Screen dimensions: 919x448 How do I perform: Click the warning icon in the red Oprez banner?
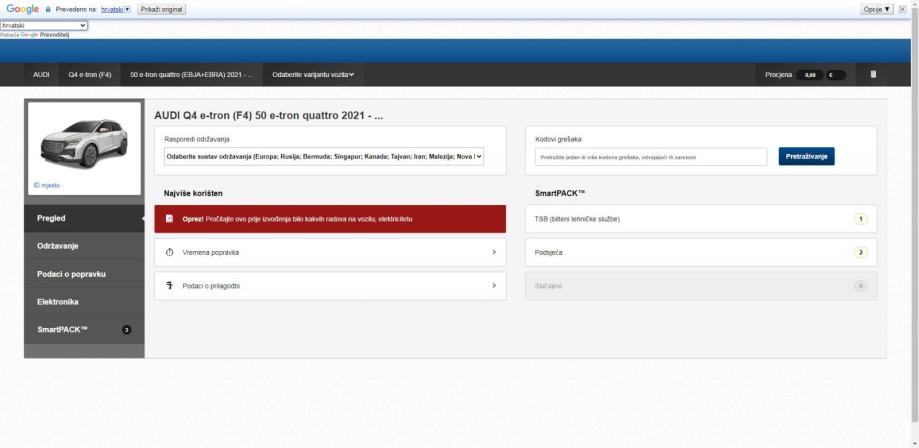pyautogui.click(x=169, y=219)
